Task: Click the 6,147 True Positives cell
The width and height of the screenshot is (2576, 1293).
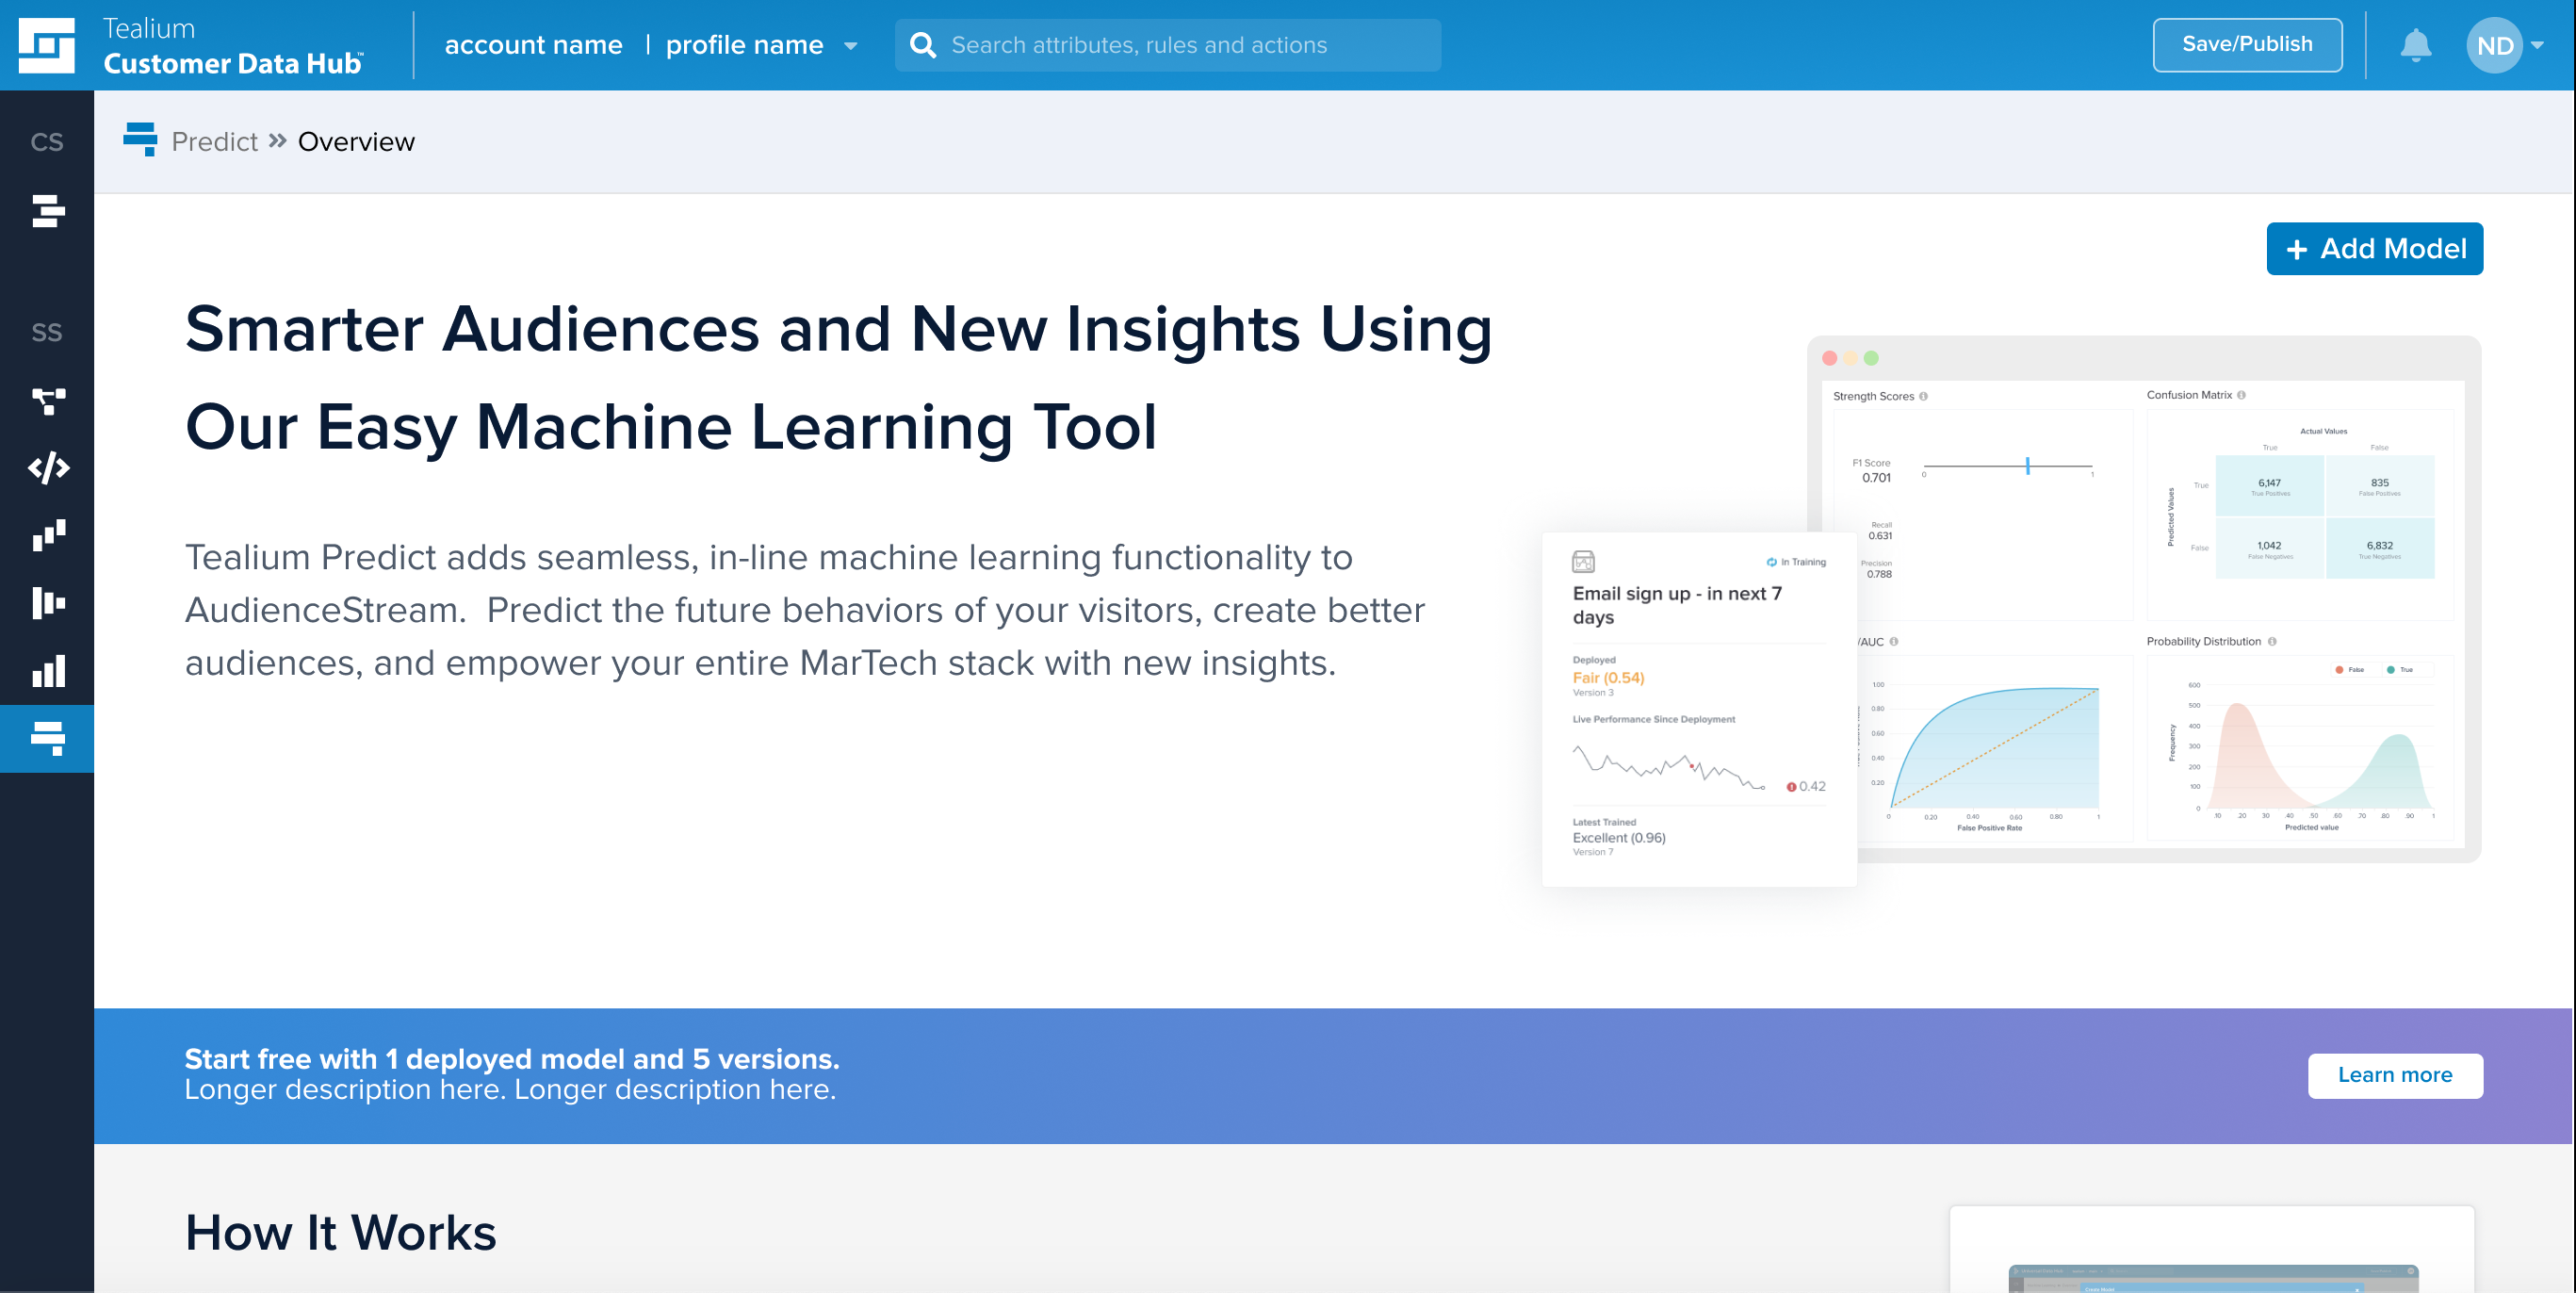Action: [2269, 486]
